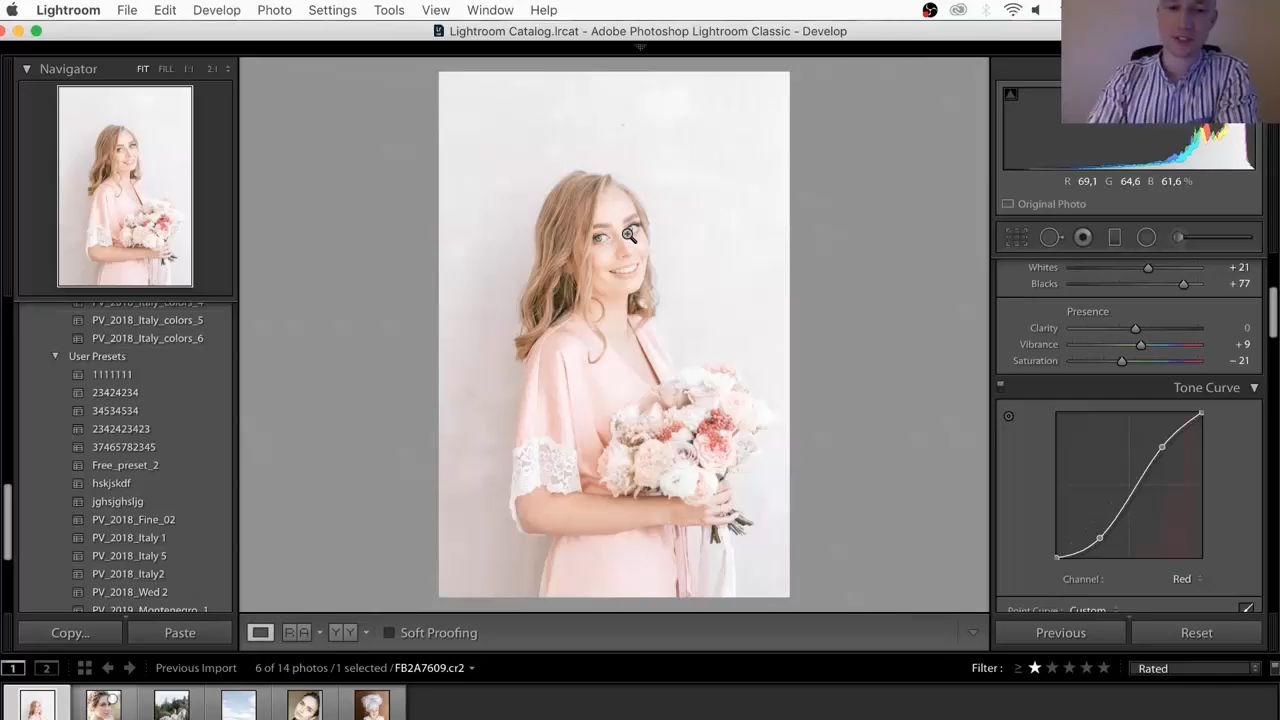Enable the Soft Proofing checkbox
The width and height of the screenshot is (1280, 720).
389,633
